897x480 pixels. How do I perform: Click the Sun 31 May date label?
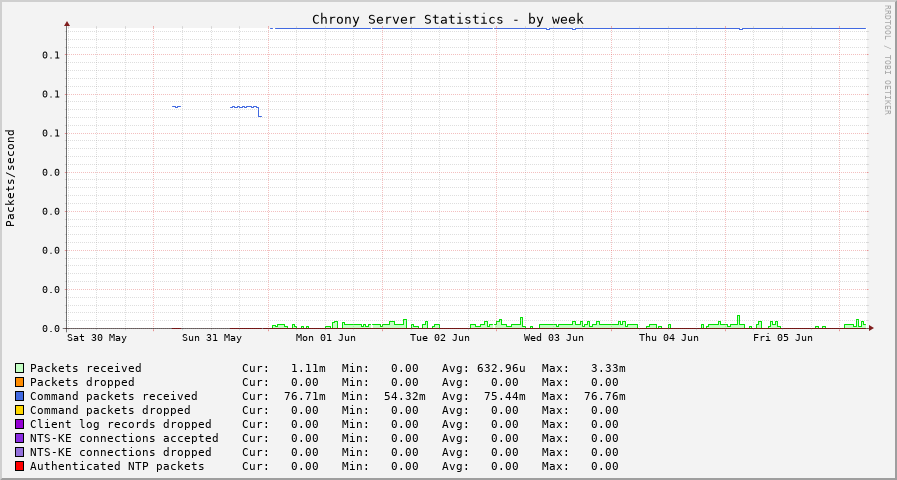pyautogui.click(x=212, y=338)
